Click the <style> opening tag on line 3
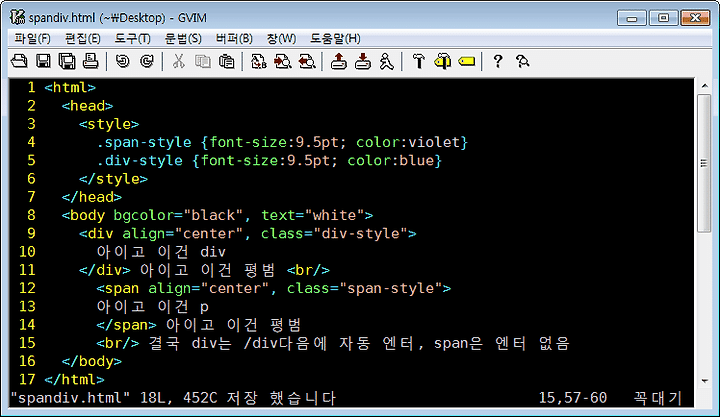This screenshot has width=720, height=417. pyautogui.click(x=109, y=124)
